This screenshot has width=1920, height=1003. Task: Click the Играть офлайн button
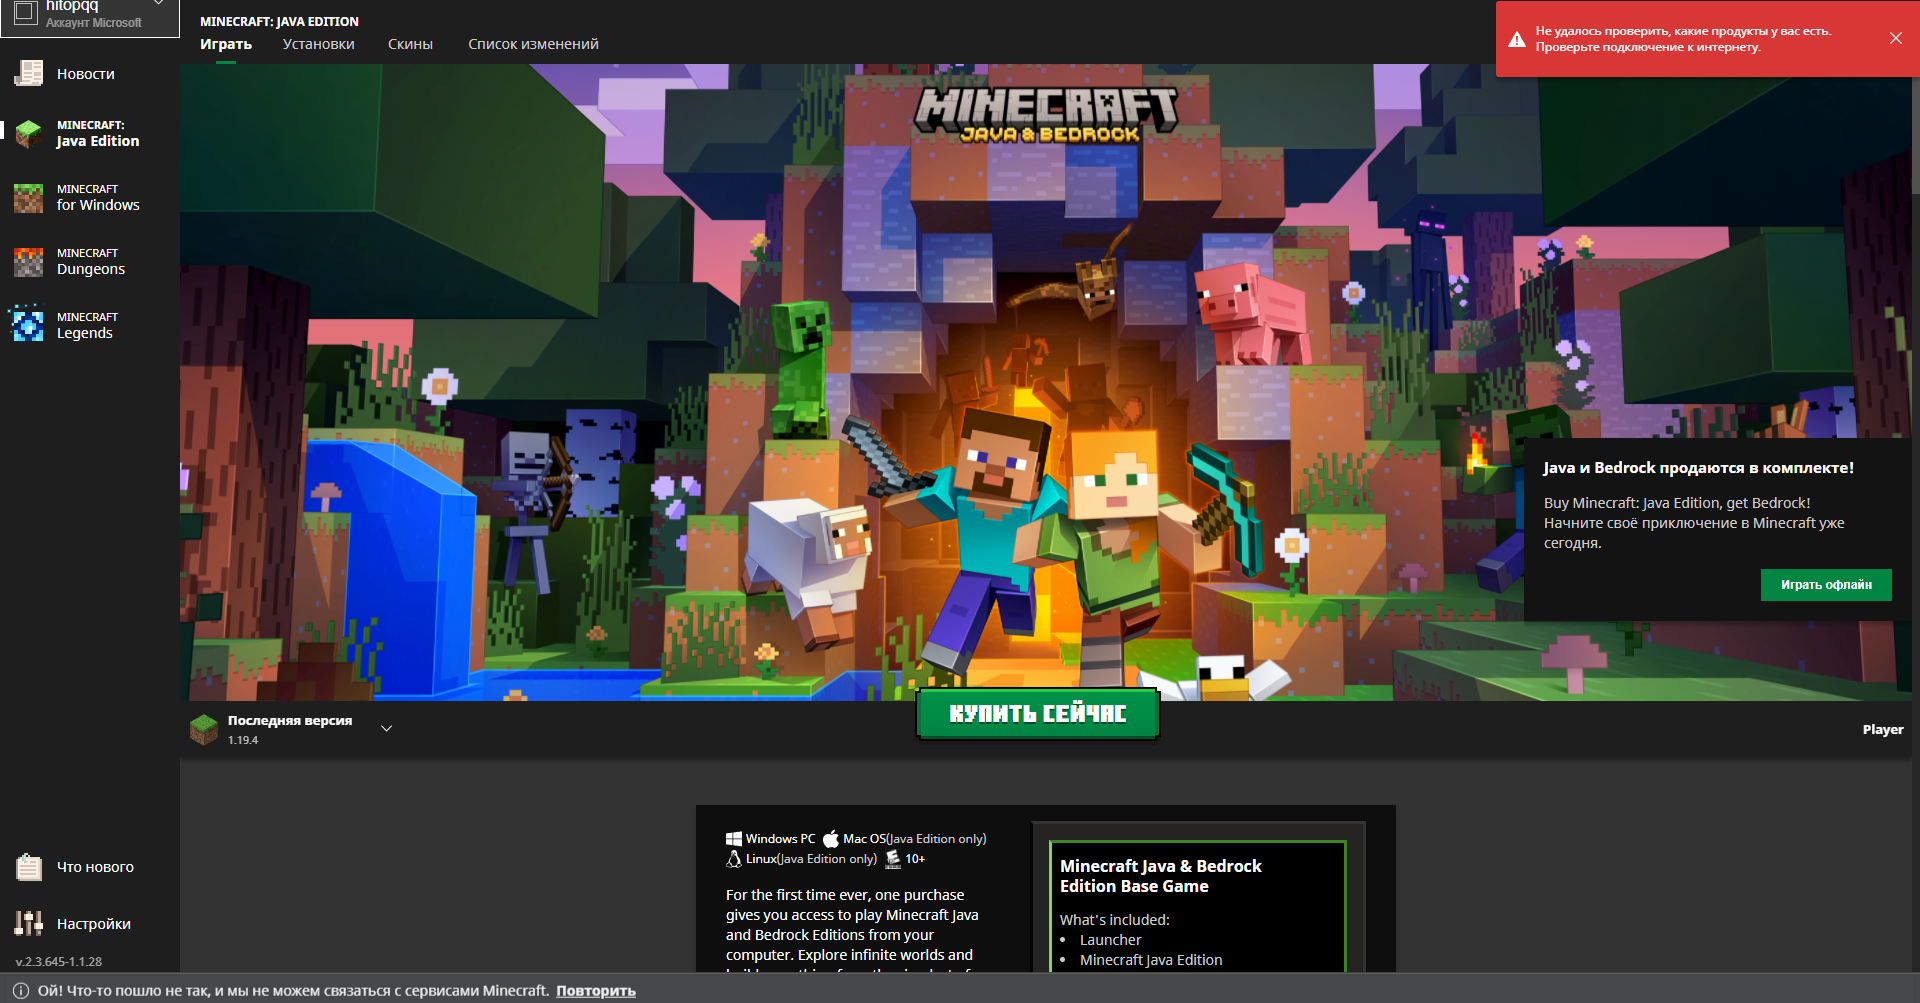[1826, 585]
